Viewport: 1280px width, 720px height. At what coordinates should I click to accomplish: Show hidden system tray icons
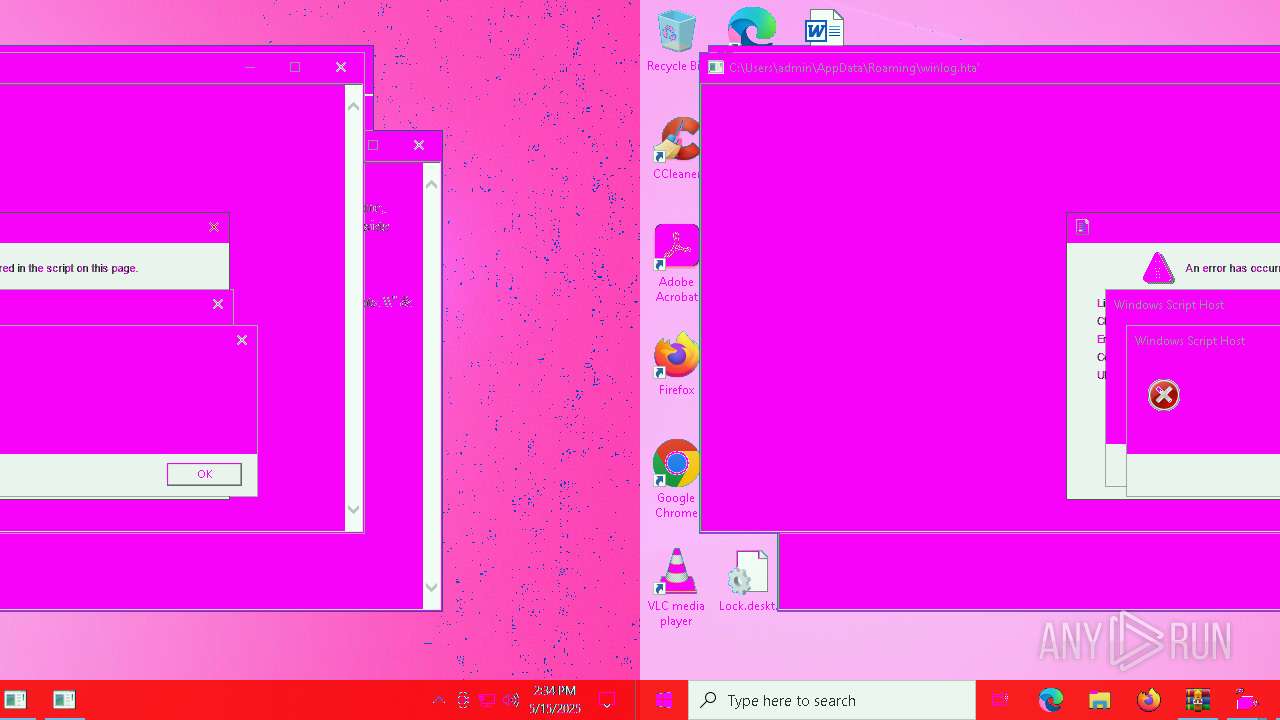coord(438,700)
